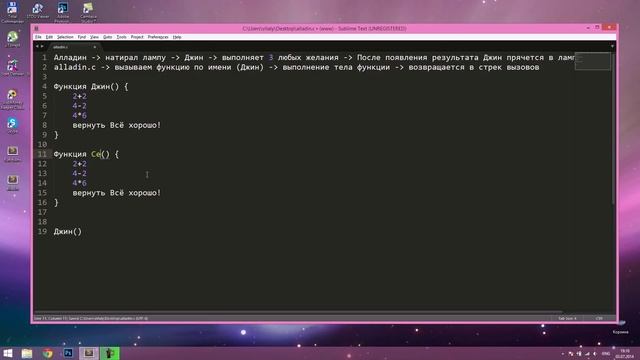Open File Explorer from the taskbar
Screen dimensions: 640x360
(x=27, y=353)
